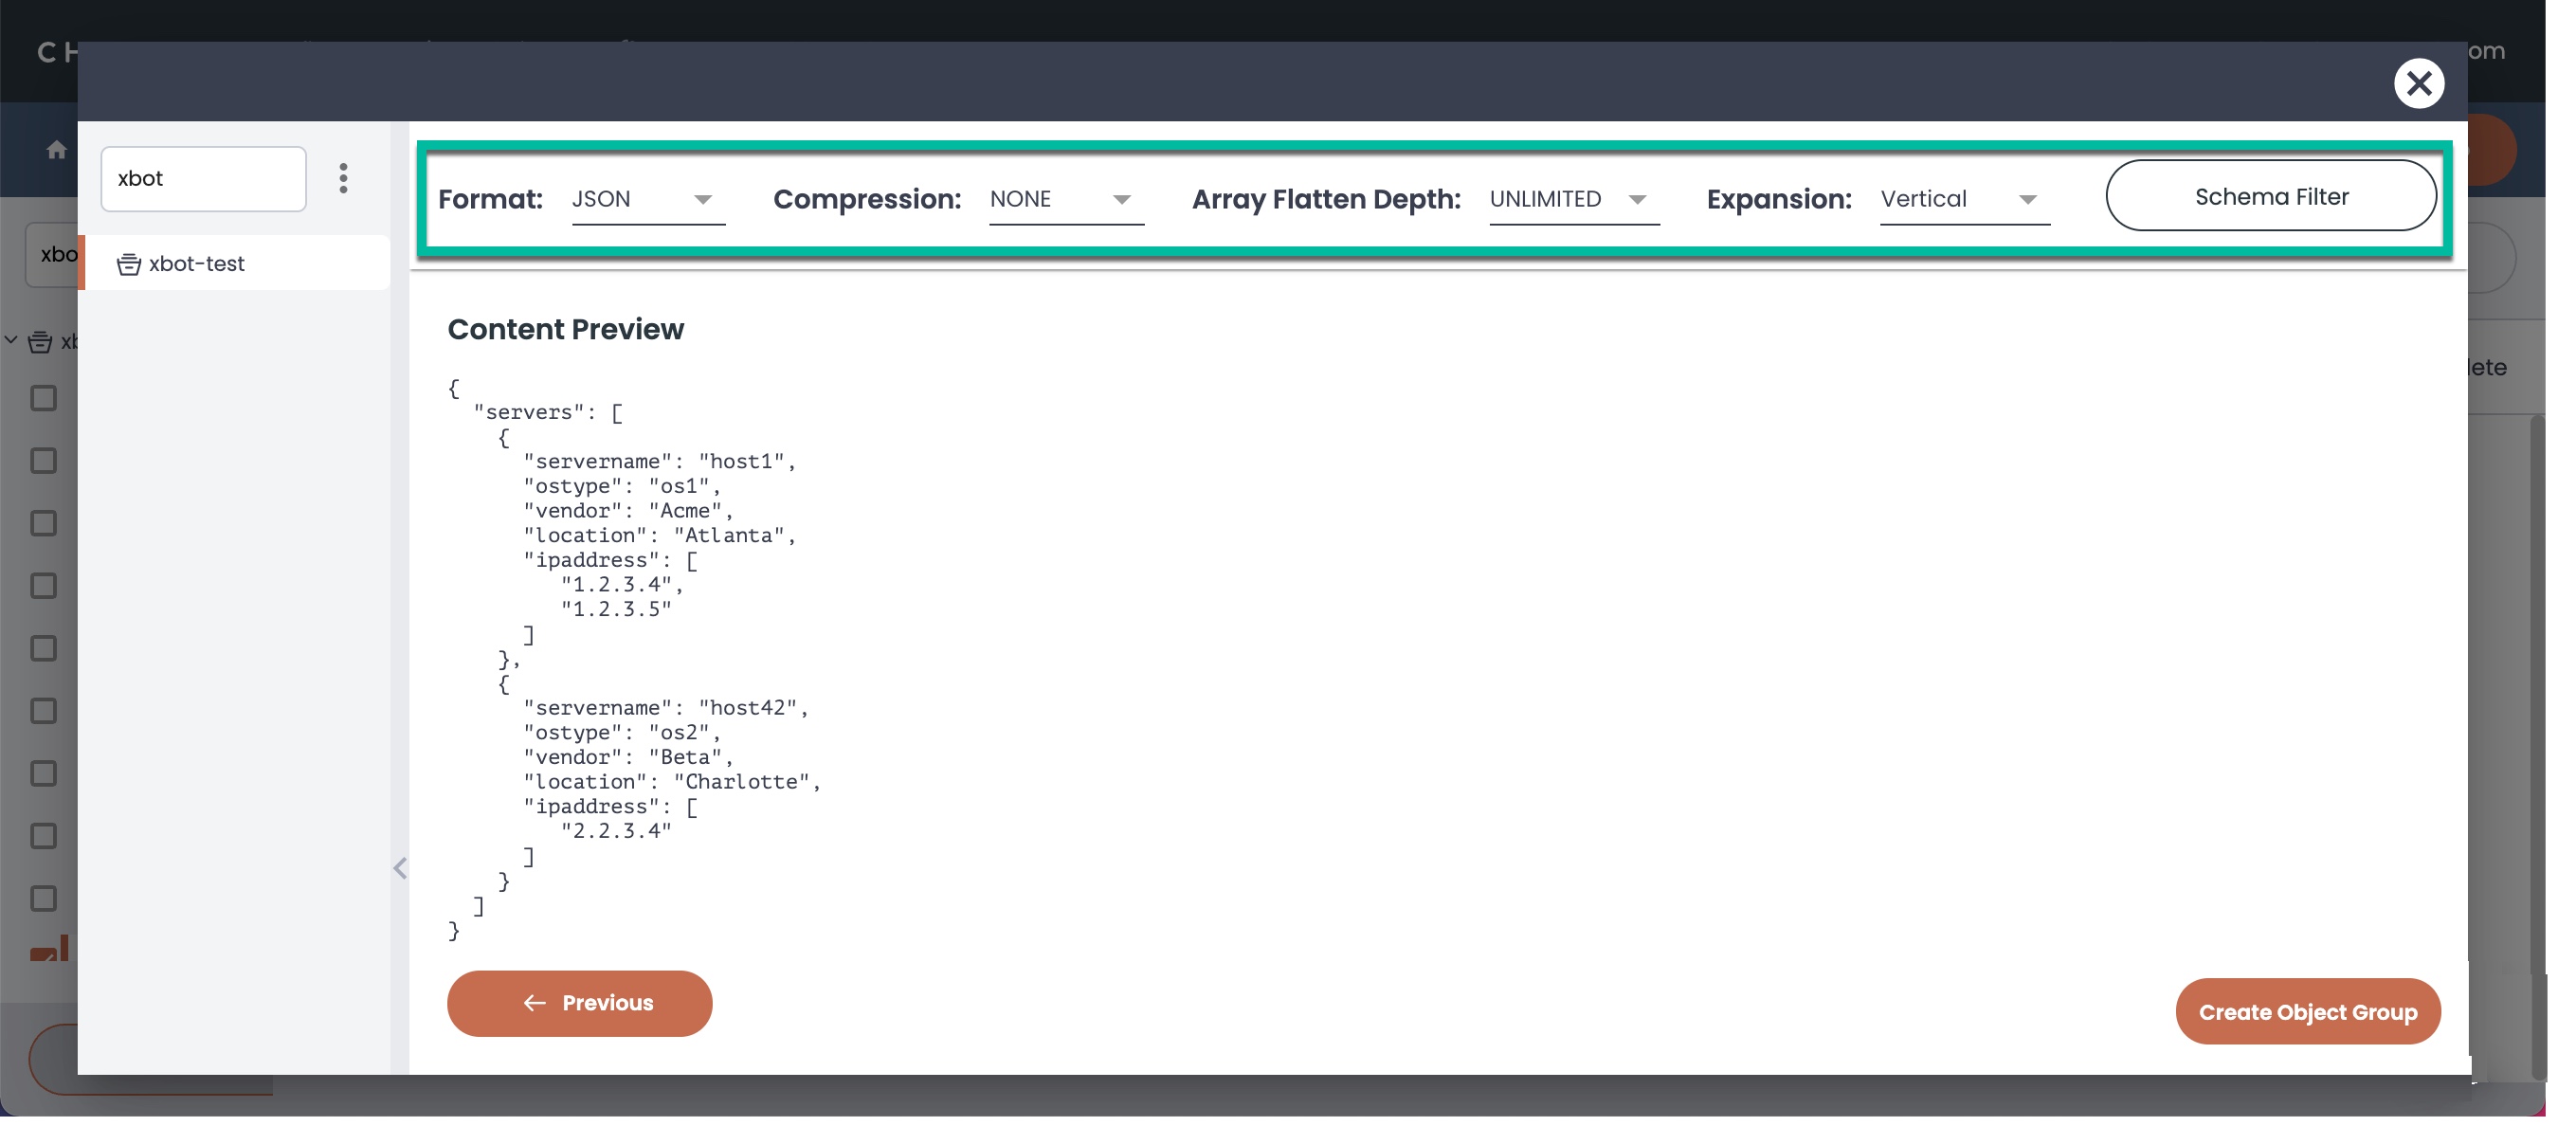Click the Create Object Group button
The width and height of the screenshot is (2576, 1126).
pos(2307,1012)
